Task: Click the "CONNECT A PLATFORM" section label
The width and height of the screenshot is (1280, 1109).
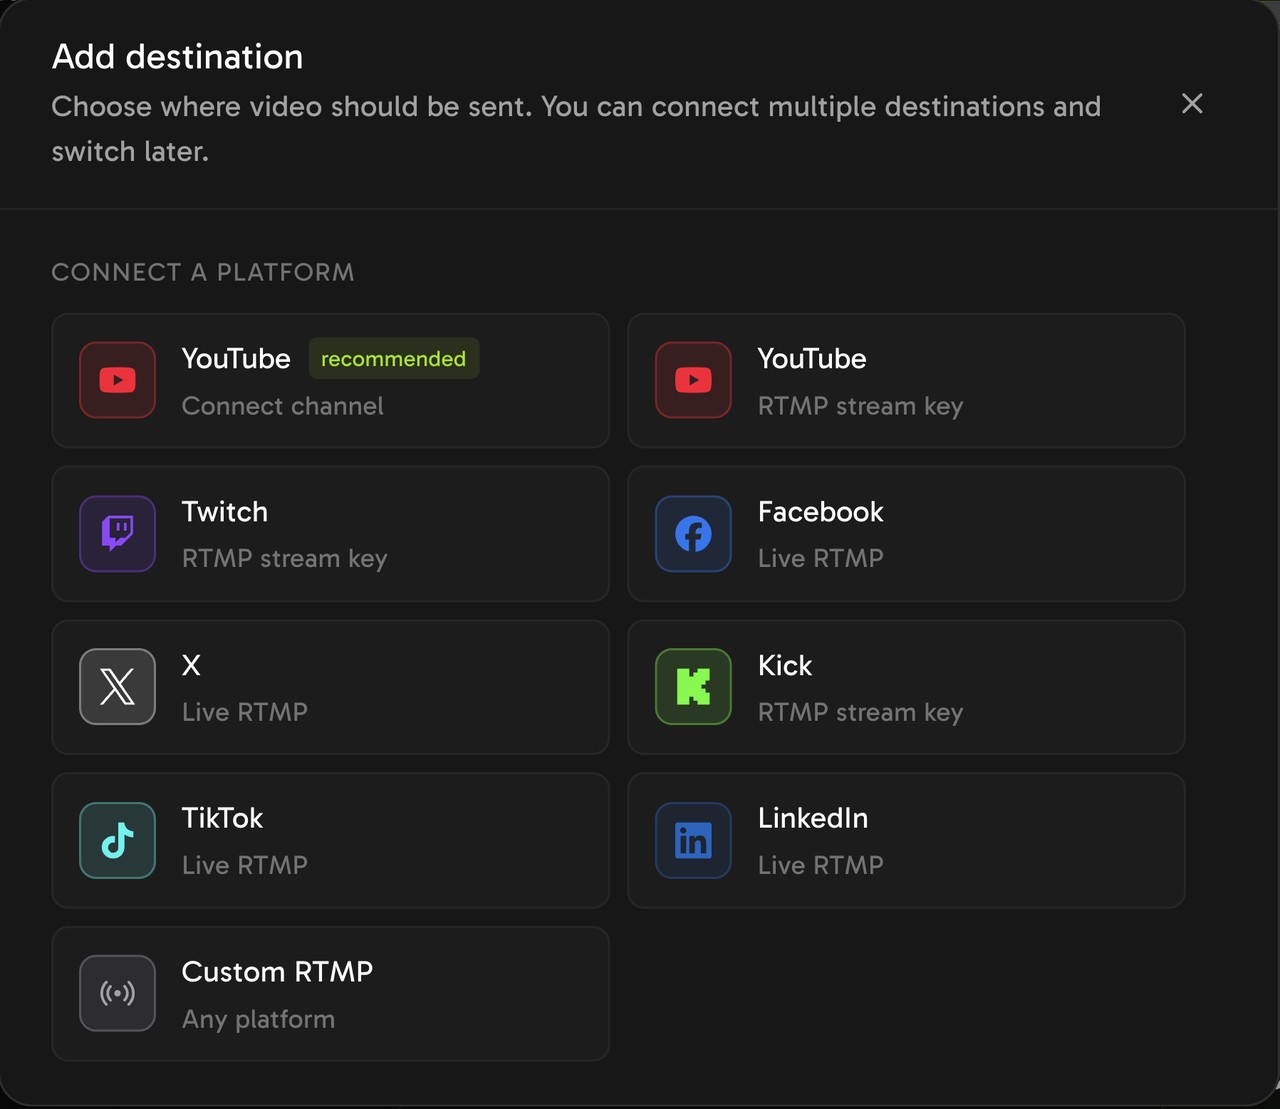Action: pyautogui.click(x=203, y=272)
